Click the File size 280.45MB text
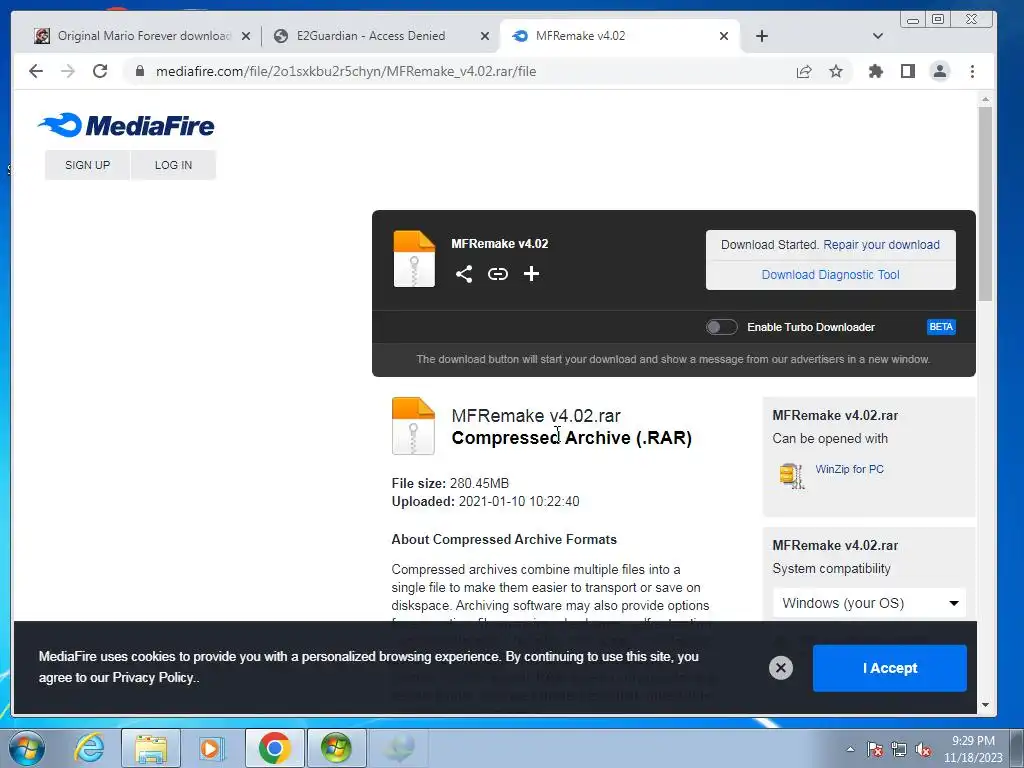1024x768 pixels. 450,483
